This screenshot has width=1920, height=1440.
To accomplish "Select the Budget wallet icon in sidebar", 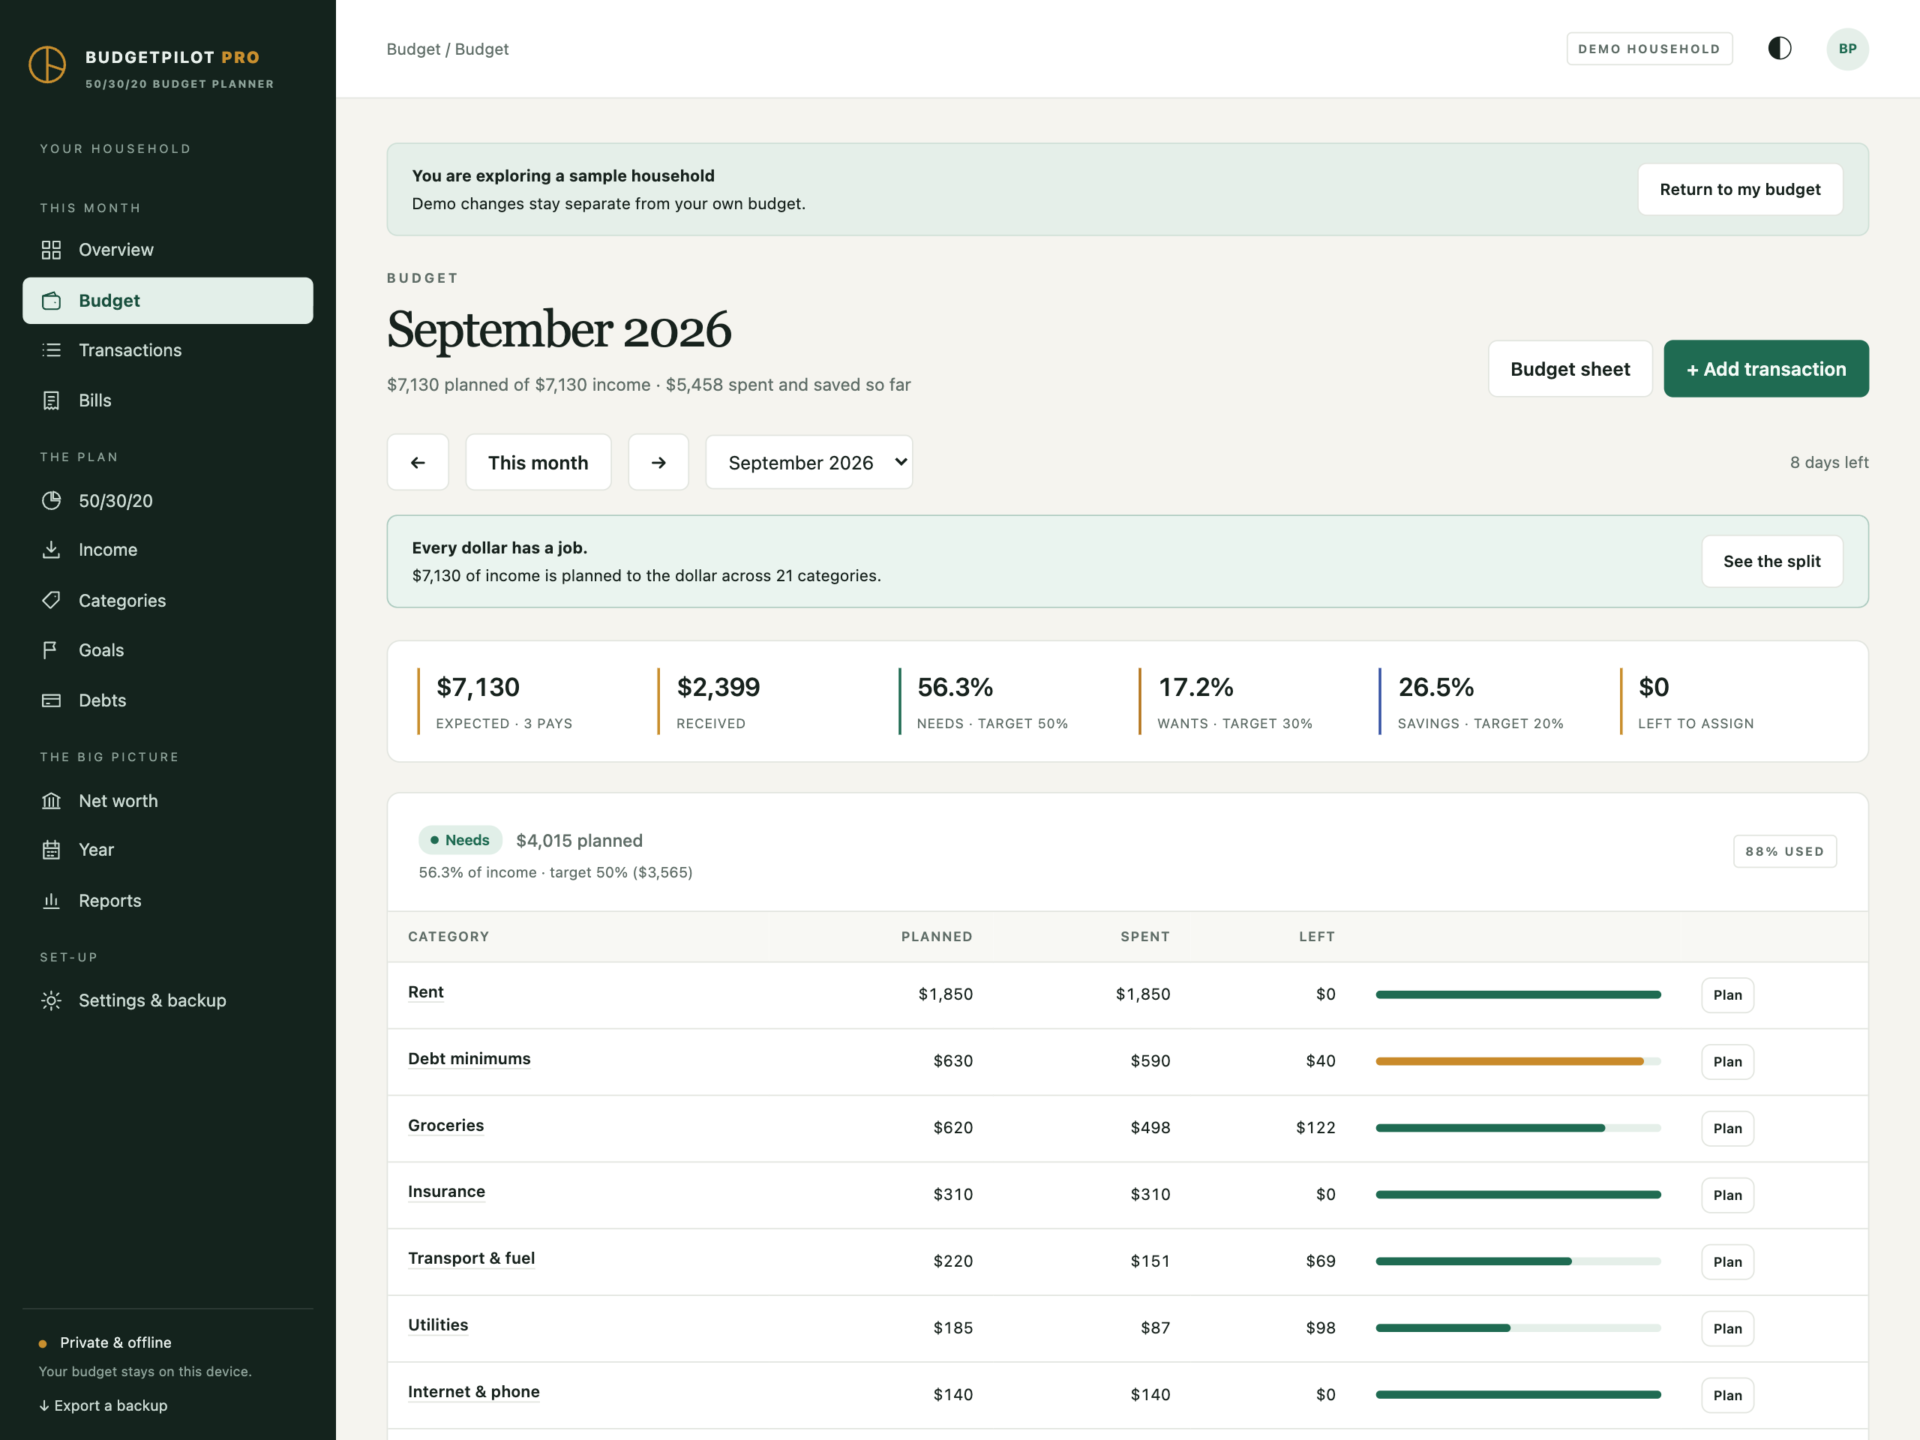I will tap(51, 301).
